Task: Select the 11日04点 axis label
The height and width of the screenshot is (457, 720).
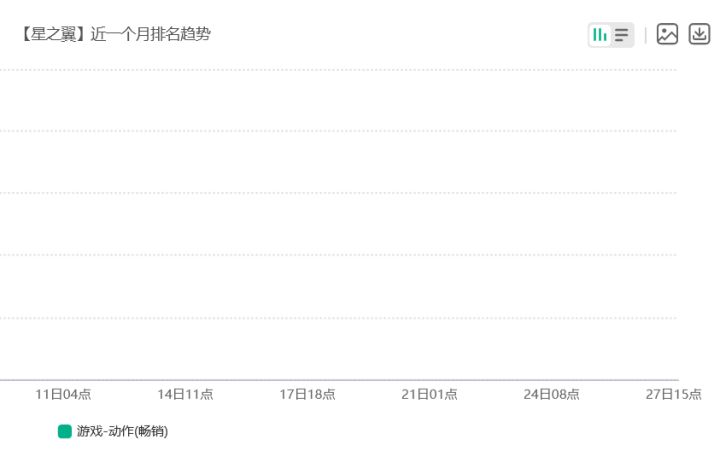Action: click(63, 394)
